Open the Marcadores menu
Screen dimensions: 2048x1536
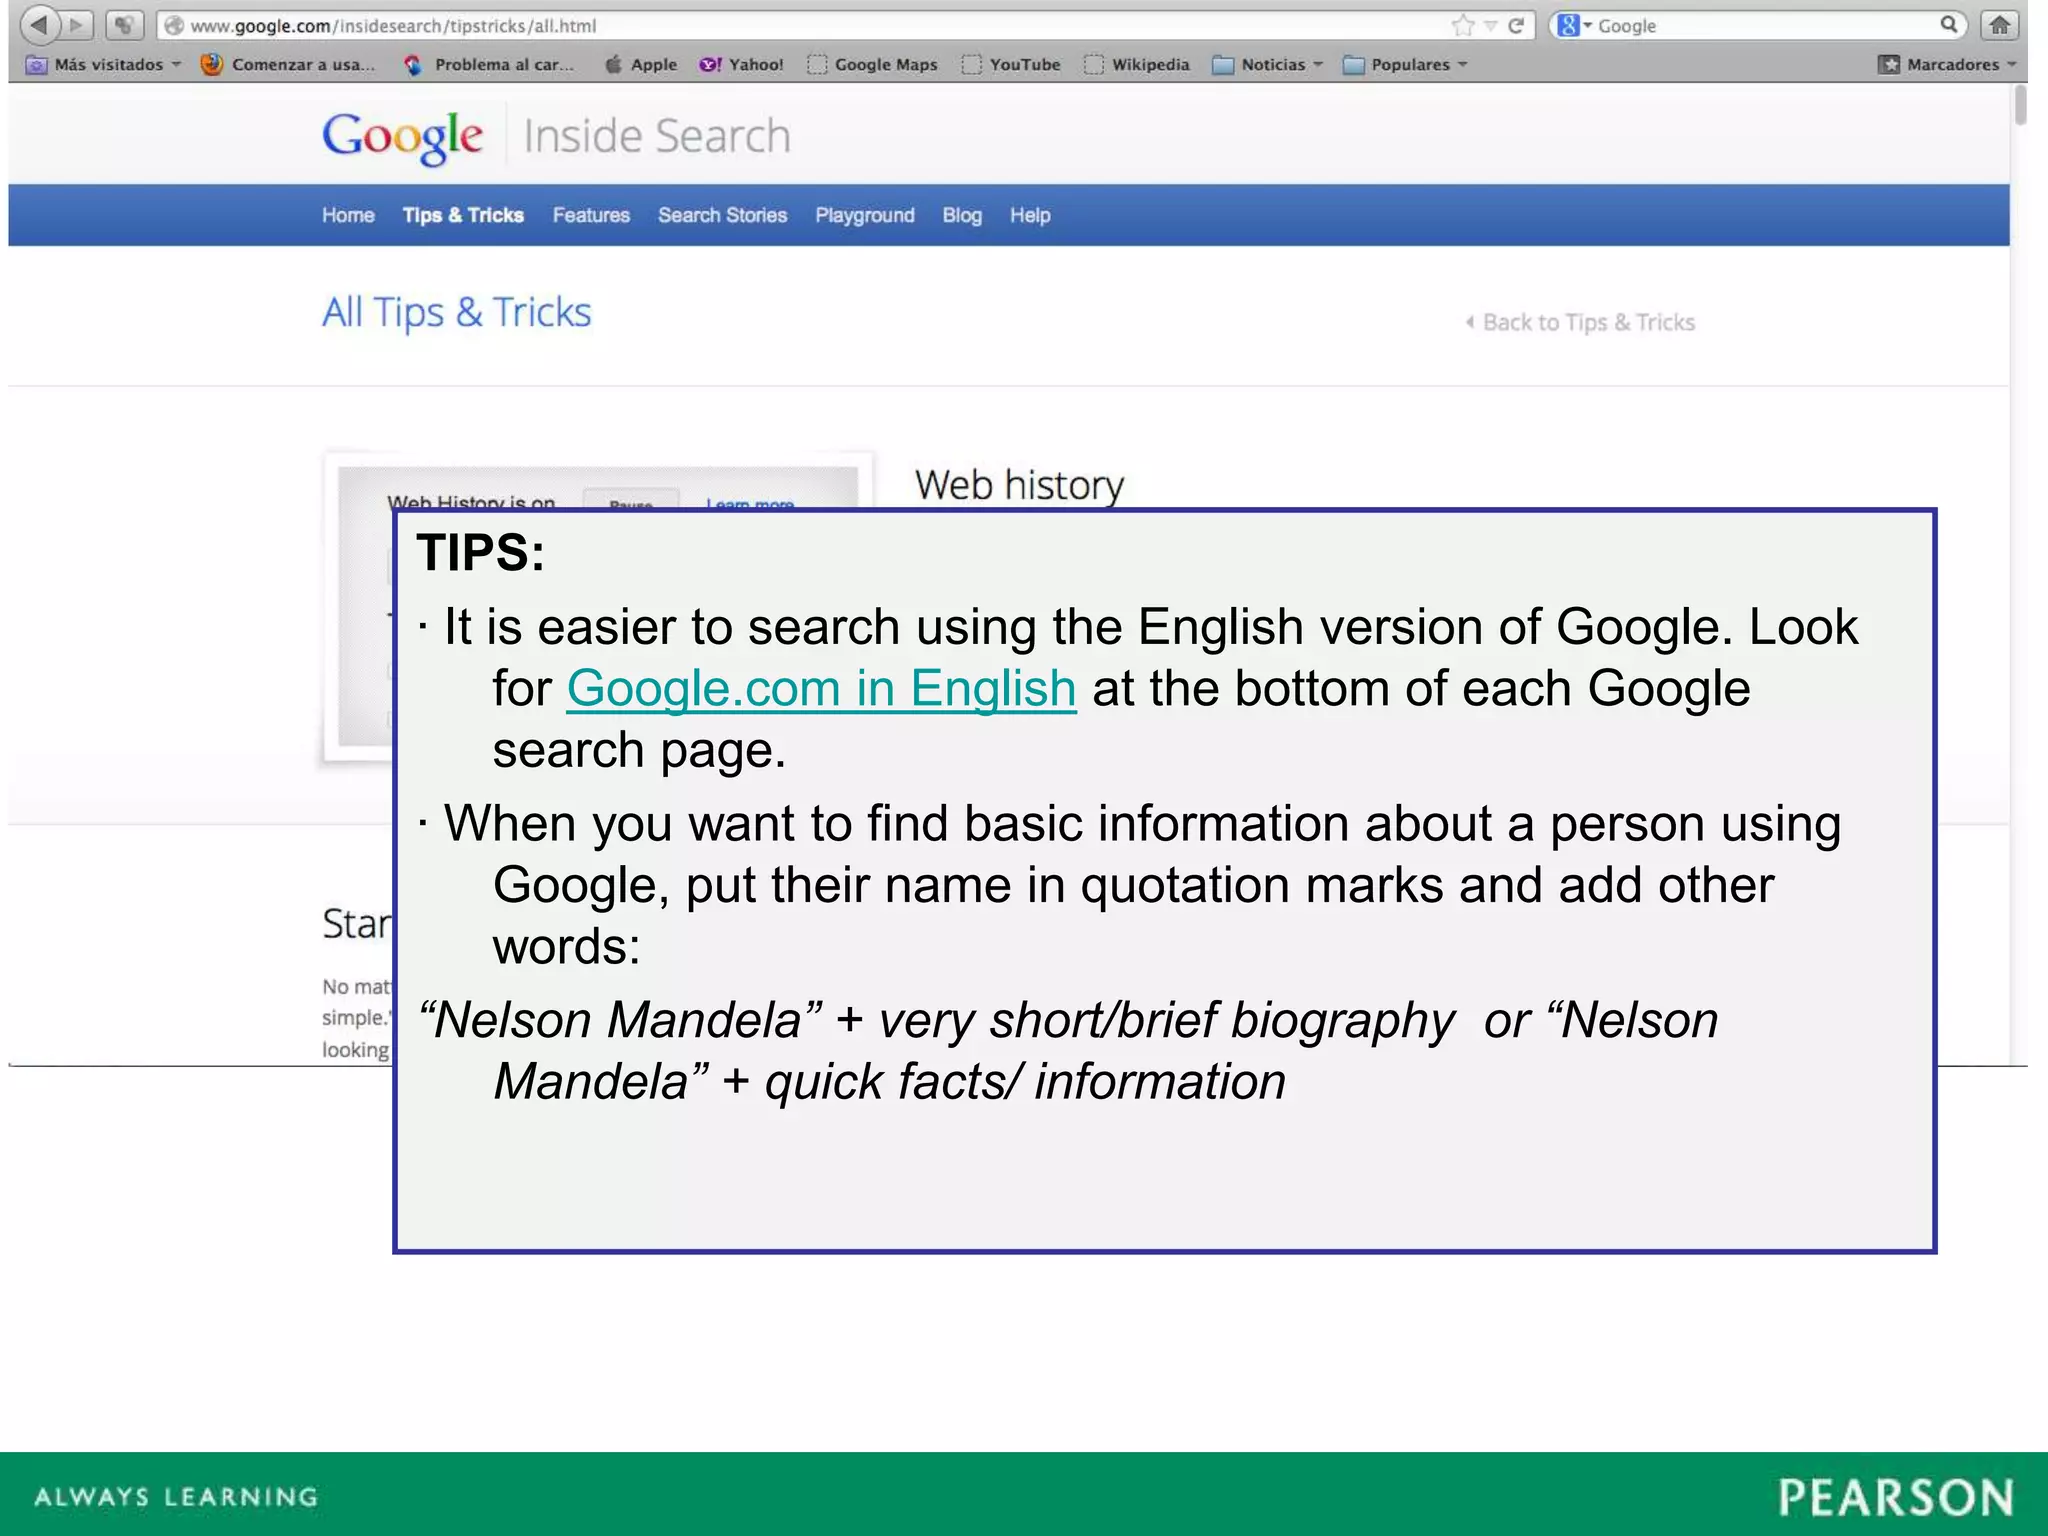point(1947,65)
